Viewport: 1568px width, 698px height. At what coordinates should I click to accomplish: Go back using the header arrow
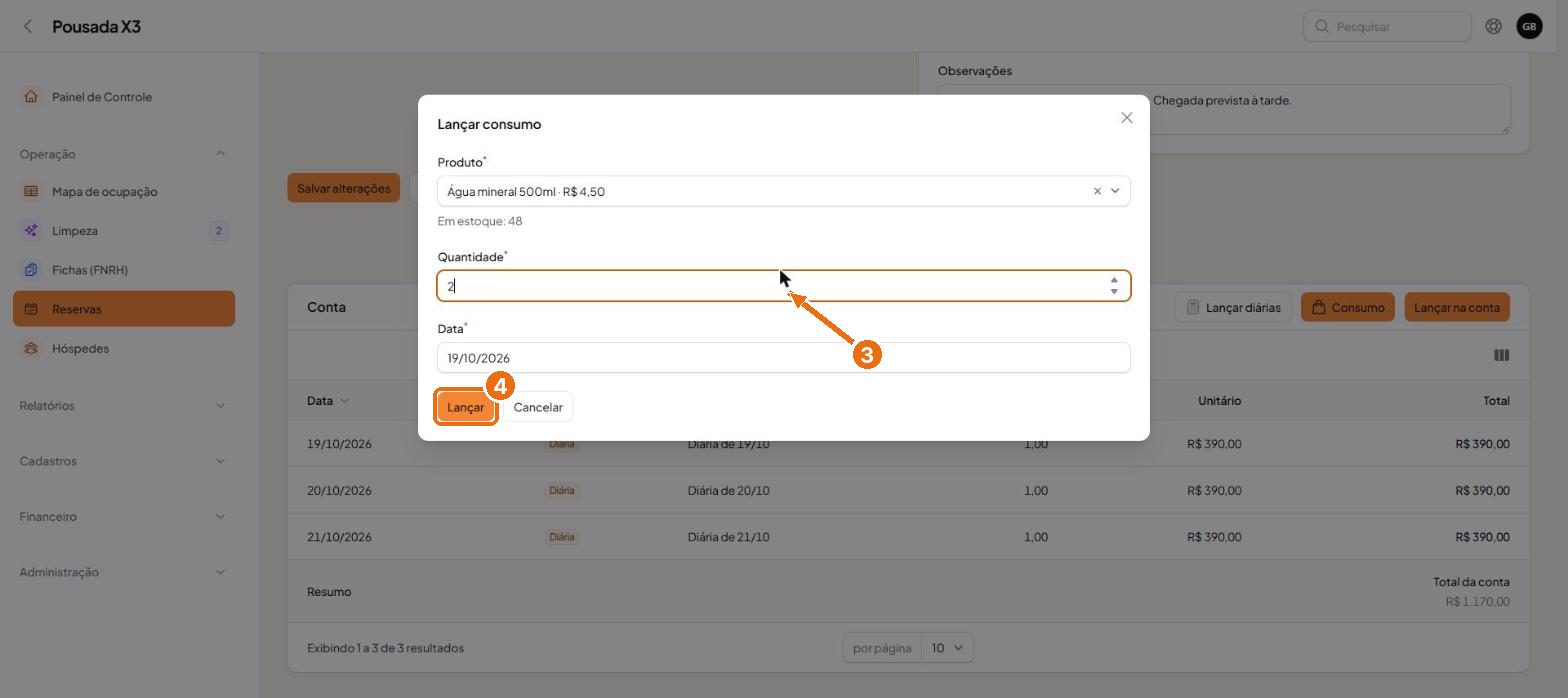tap(28, 26)
